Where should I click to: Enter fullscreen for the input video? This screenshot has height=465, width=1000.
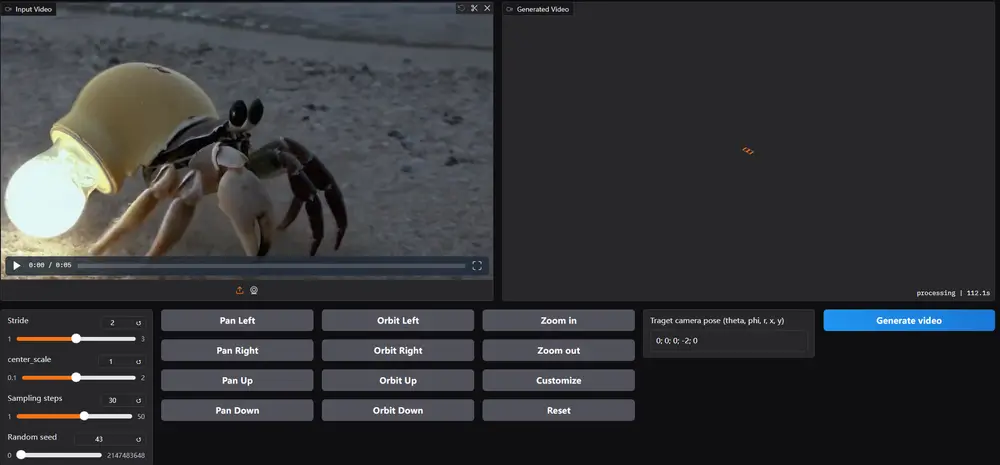(477, 266)
